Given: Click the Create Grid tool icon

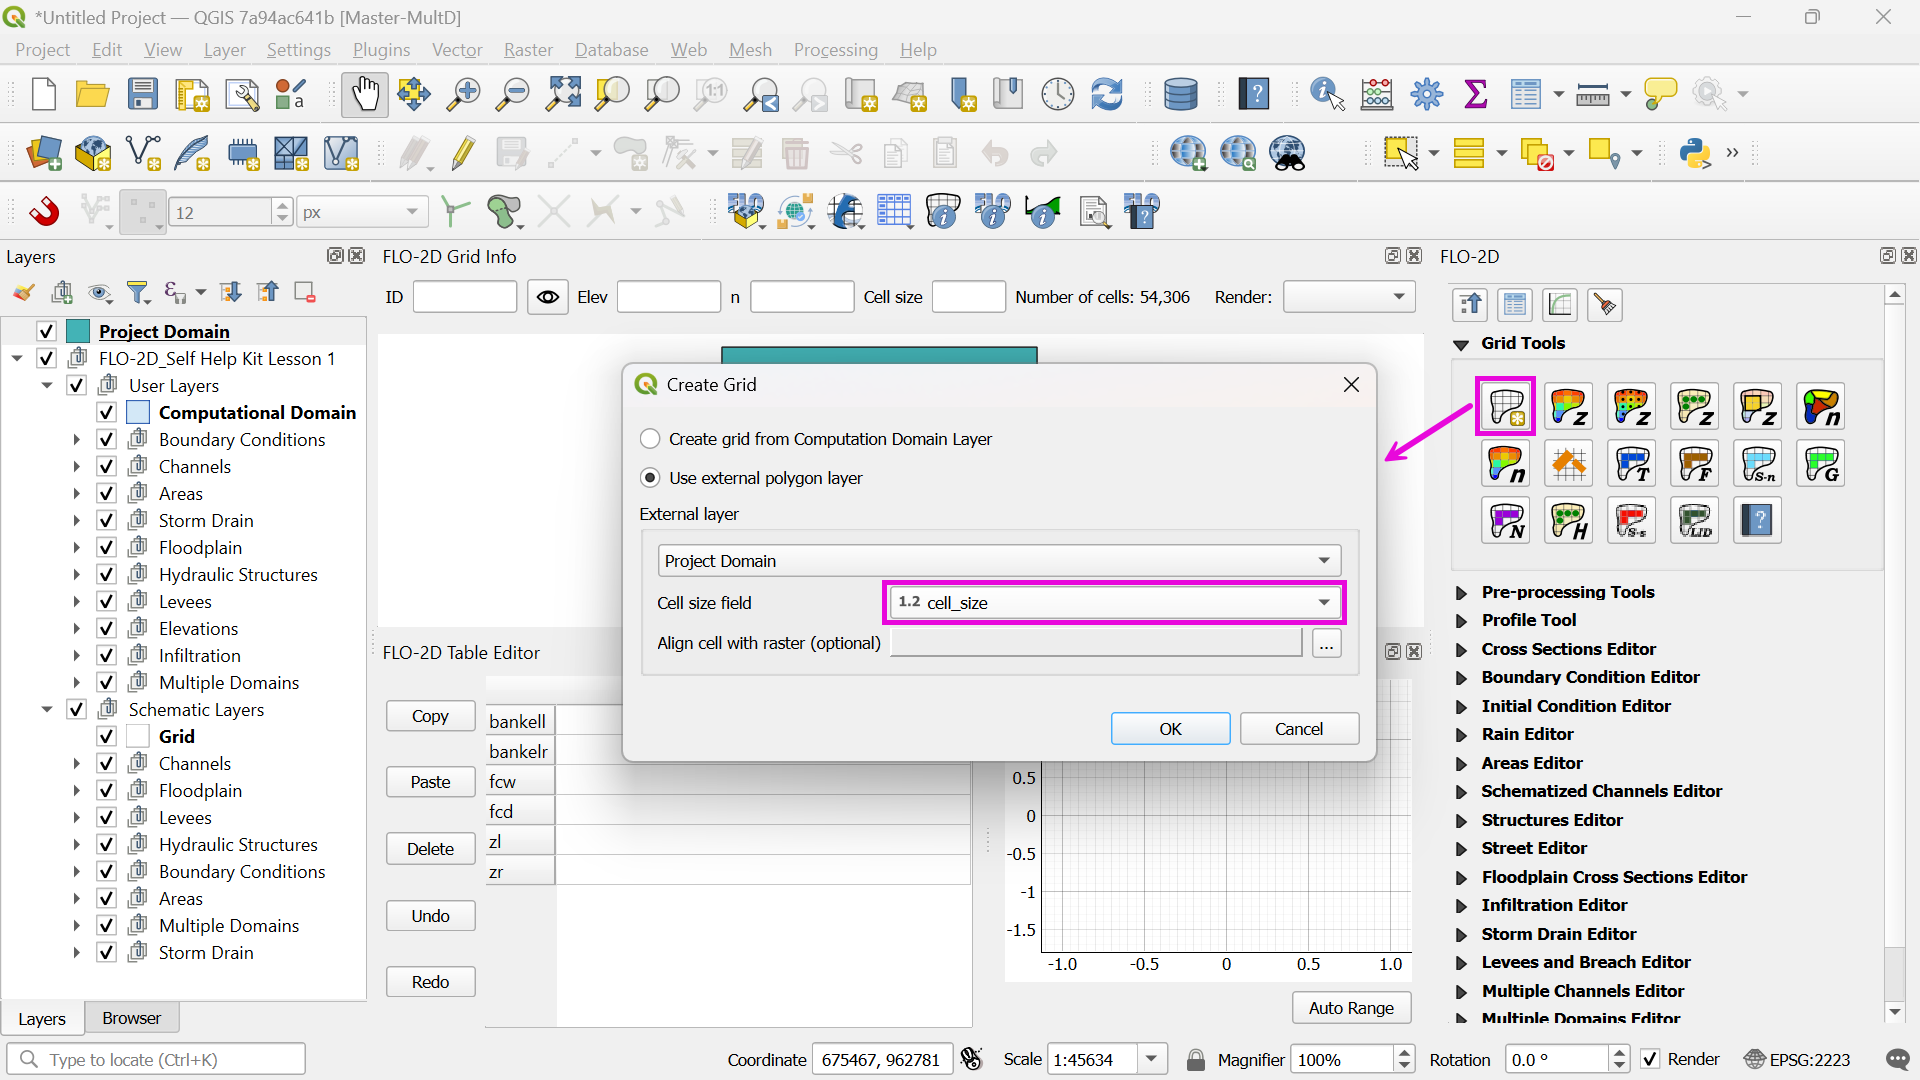Looking at the screenshot, I should [x=1506, y=407].
